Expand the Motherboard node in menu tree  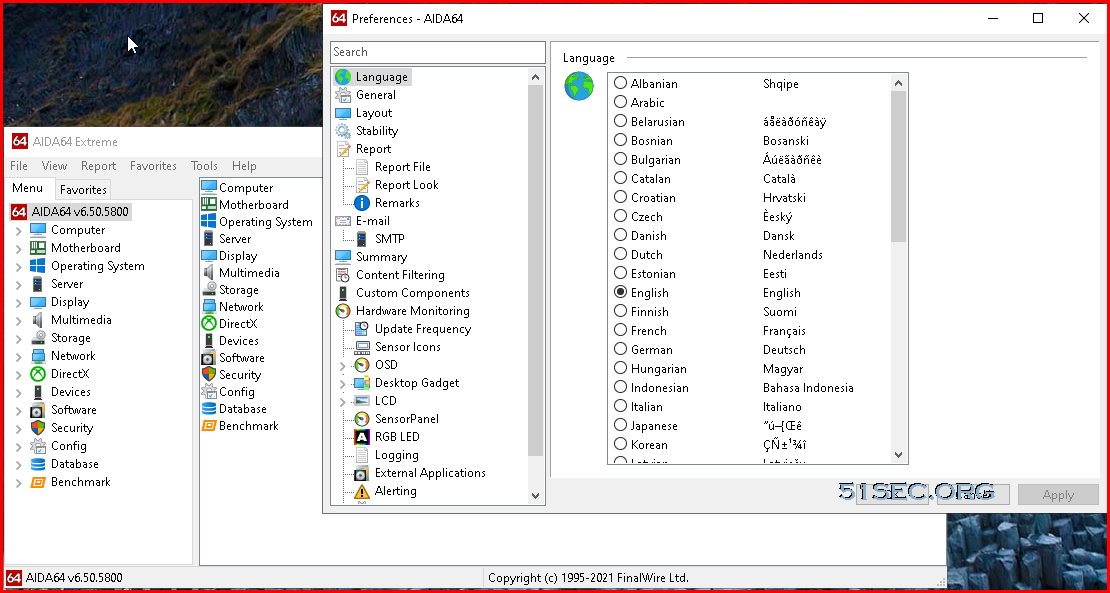pyautogui.click(x=18, y=248)
